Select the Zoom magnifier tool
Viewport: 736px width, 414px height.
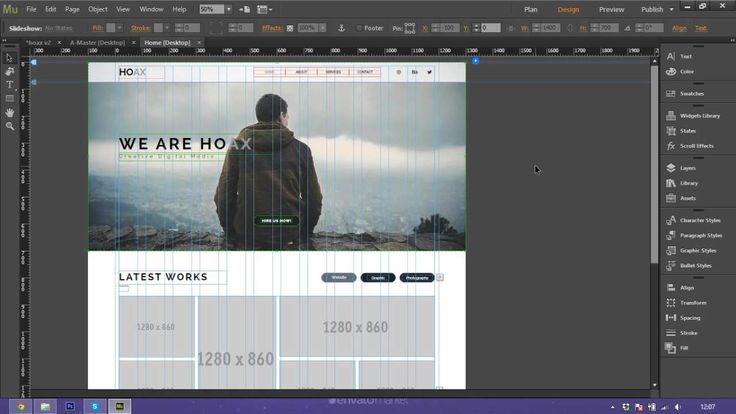(10, 125)
